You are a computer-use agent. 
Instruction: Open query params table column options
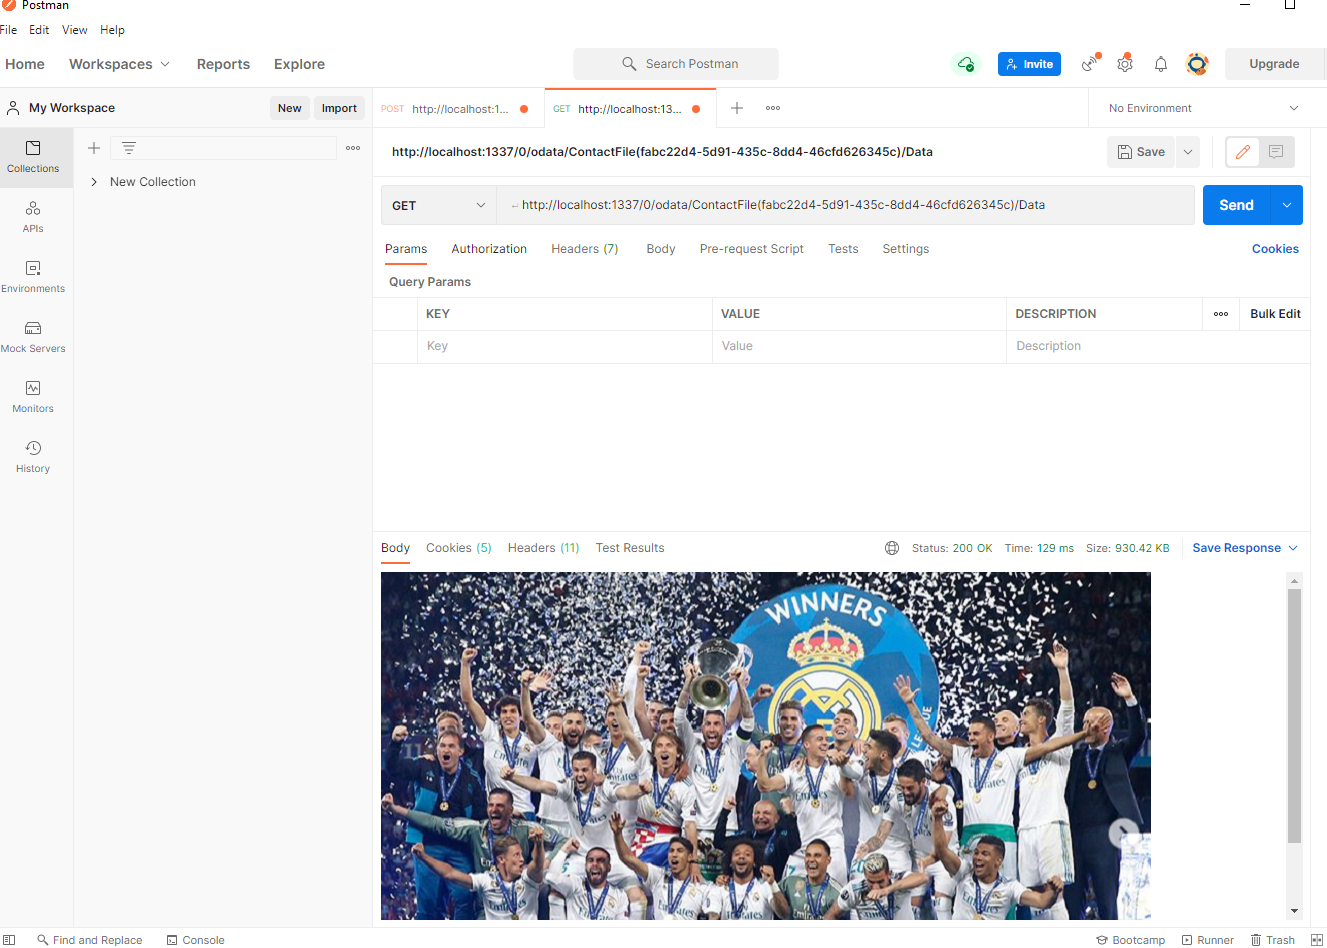pyautogui.click(x=1221, y=314)
